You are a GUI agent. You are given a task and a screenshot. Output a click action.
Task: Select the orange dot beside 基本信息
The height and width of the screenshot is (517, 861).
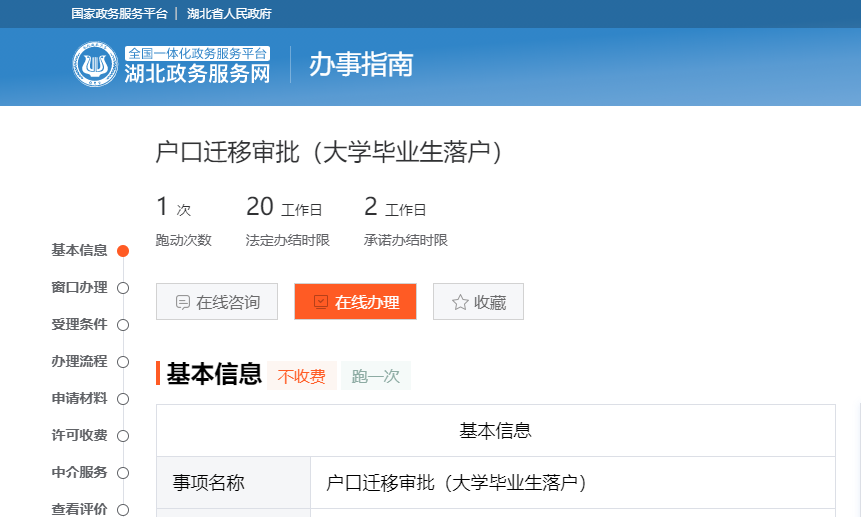[x=123, y=251]
